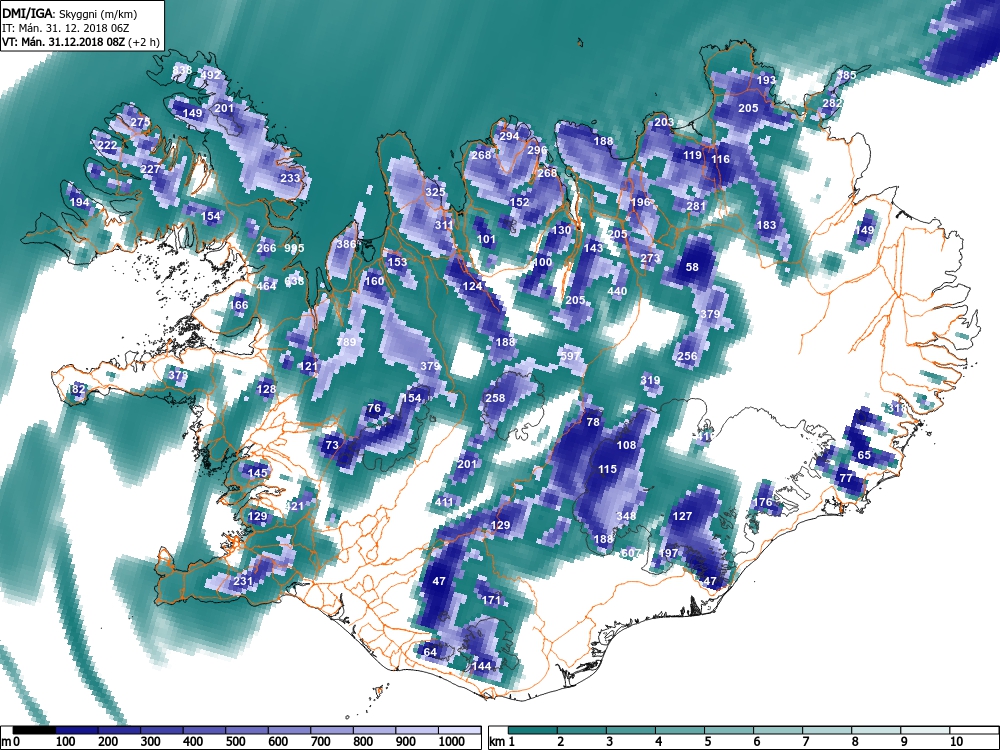Click the visibility value 145
1000x750 pixels.
[258, 473]
